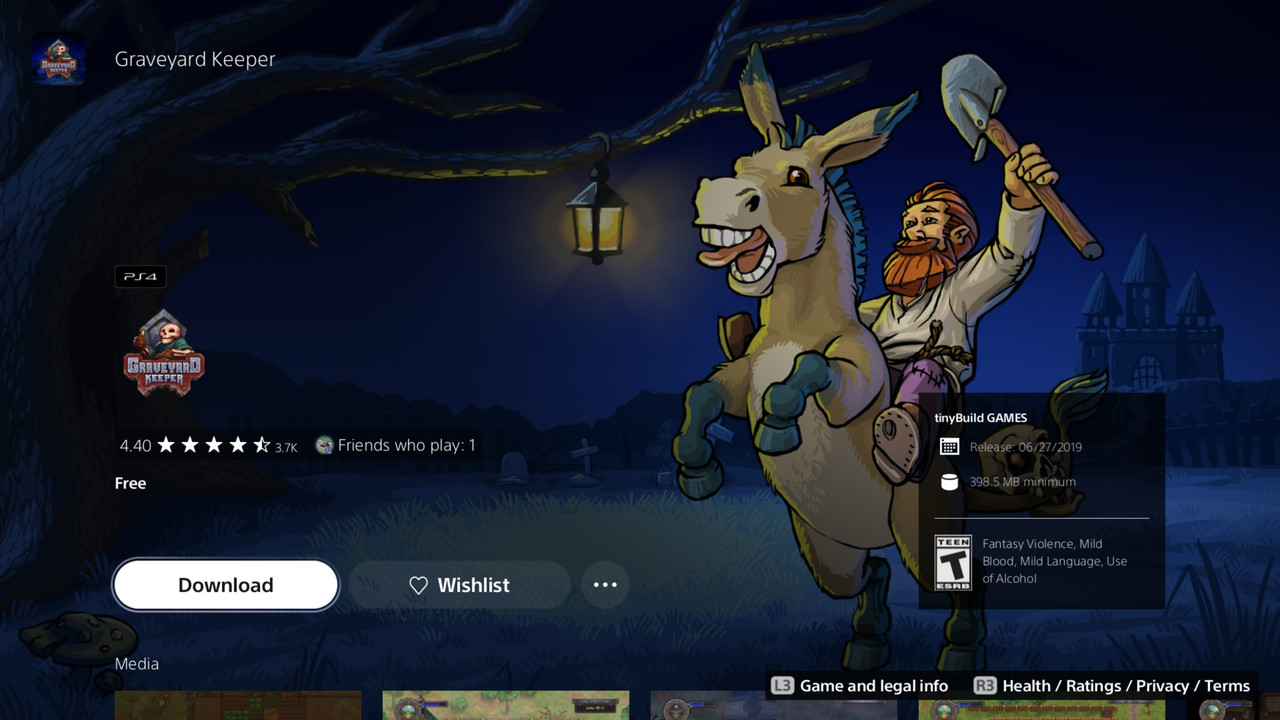Click 'Release: 06/27/2019' text
Viewport: 1280px width, 720px height.
click(x=1026, y=447)
